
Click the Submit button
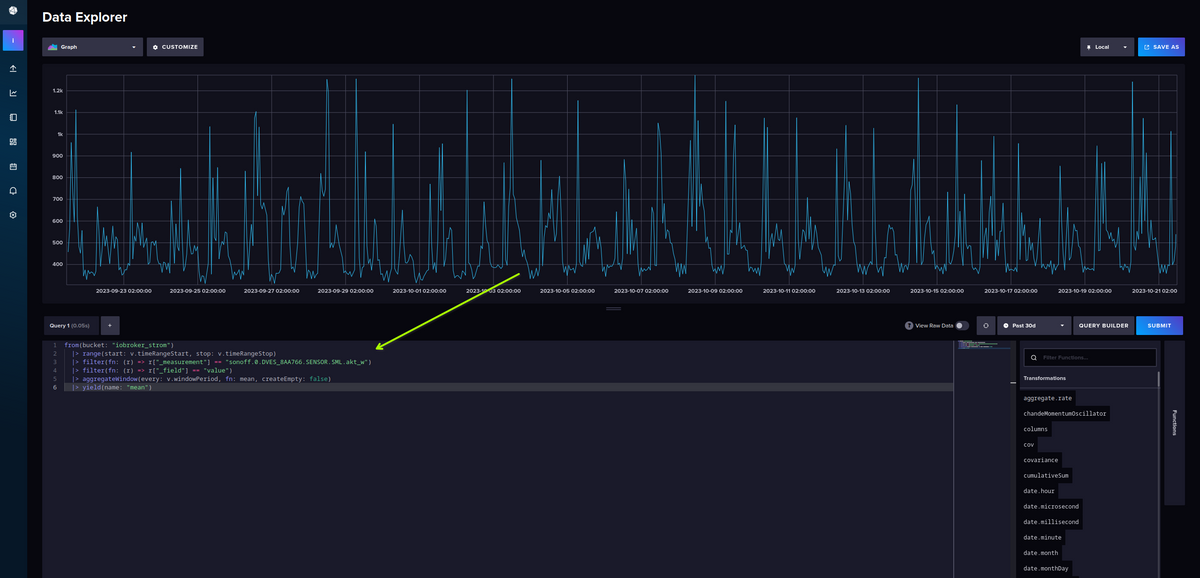pos(1159,325)
